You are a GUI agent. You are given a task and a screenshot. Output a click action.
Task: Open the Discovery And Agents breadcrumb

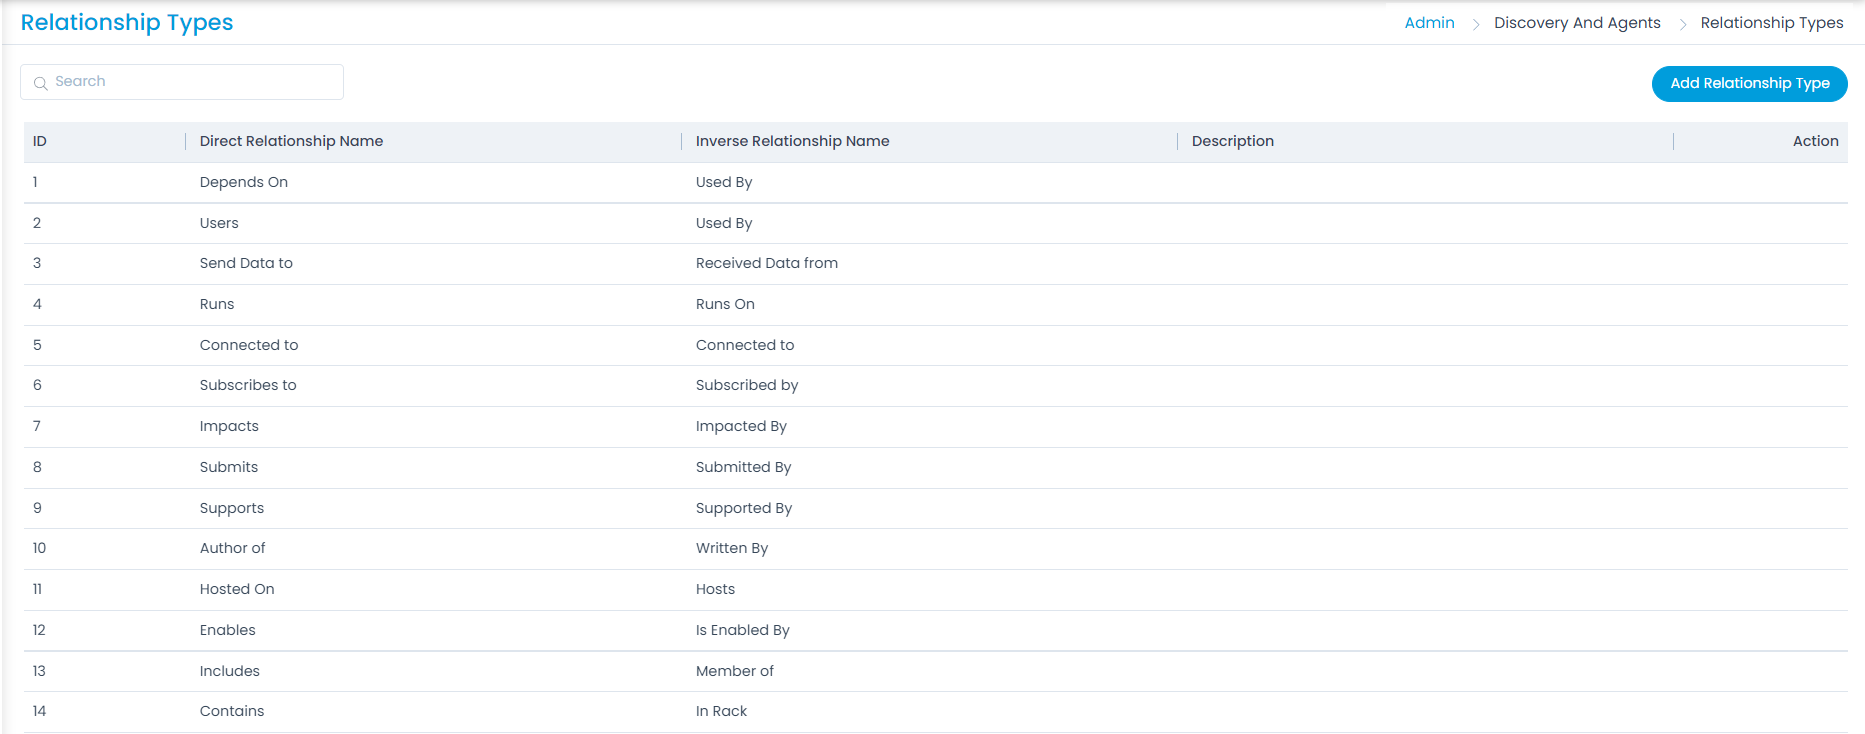tap(1577, 23)
